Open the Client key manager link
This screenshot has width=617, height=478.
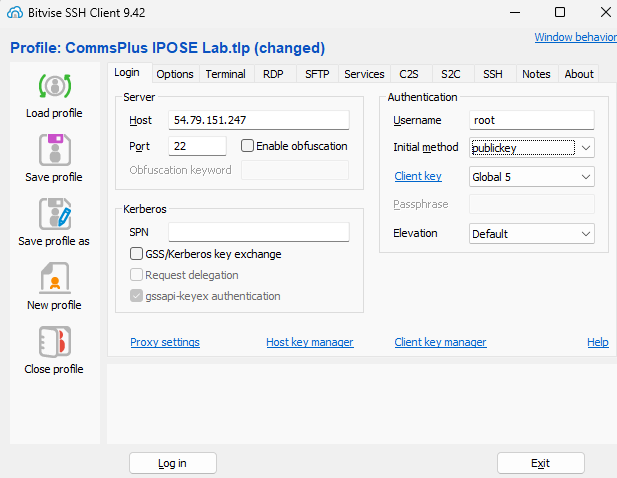[x=440, y=342]
